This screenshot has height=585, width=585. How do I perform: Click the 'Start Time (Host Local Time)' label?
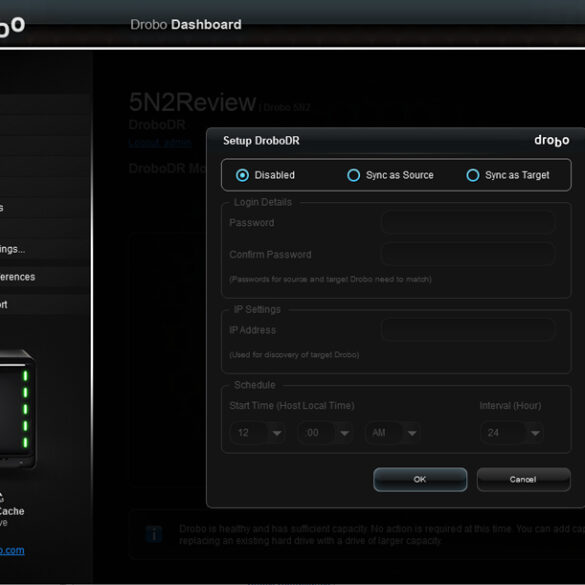[x=292, y=406]
